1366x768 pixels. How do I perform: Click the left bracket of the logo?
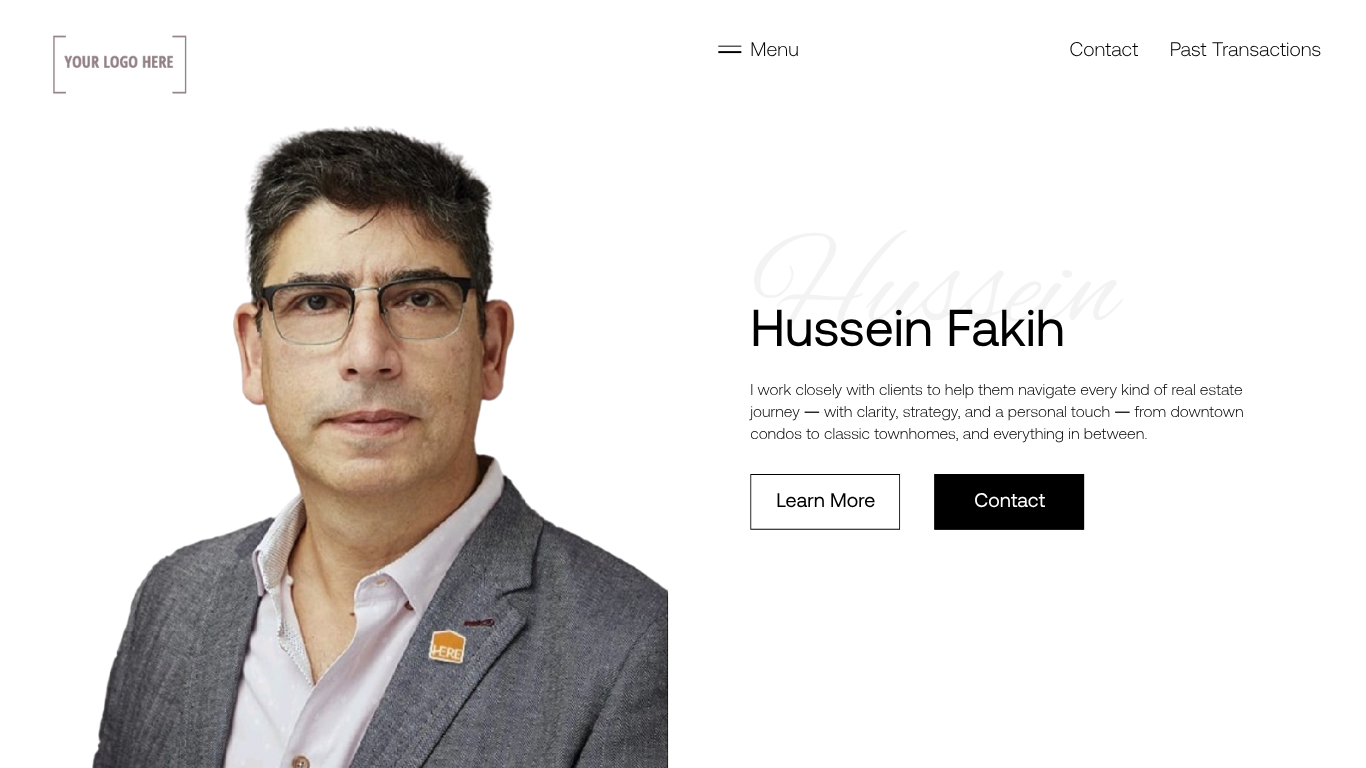[59, 64]
